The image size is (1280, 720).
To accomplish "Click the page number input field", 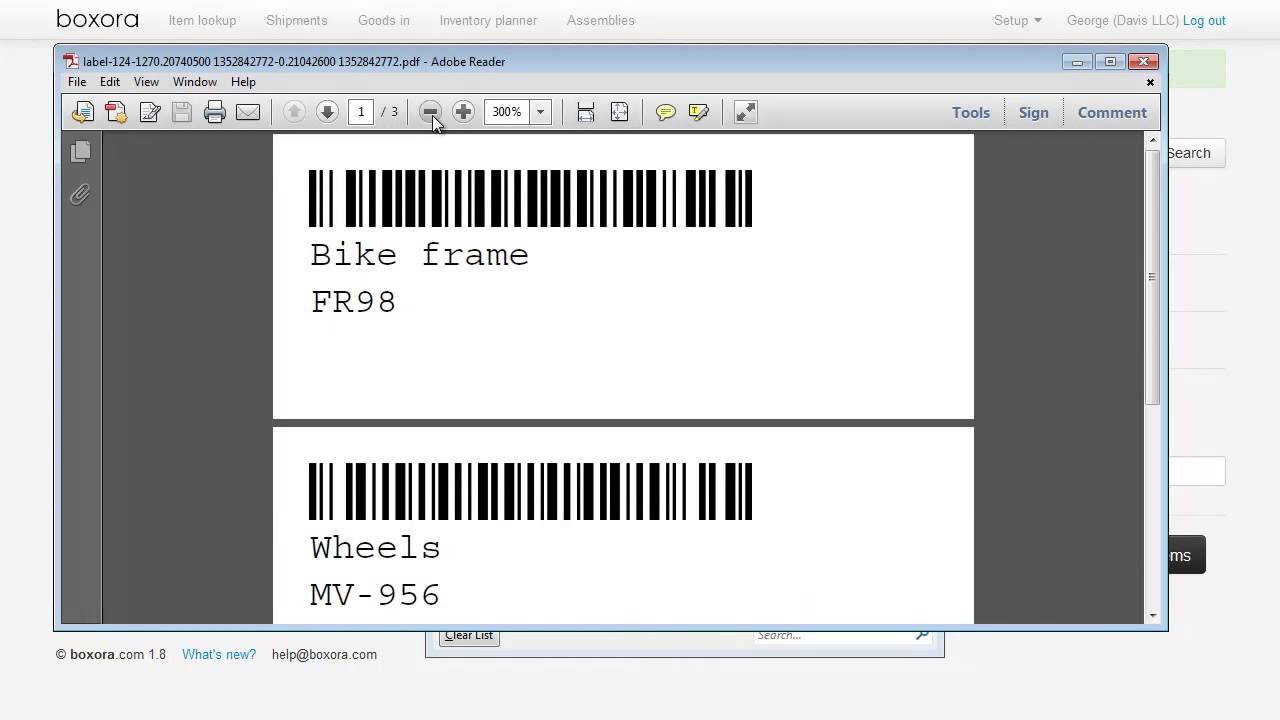I will coord(361,112).
